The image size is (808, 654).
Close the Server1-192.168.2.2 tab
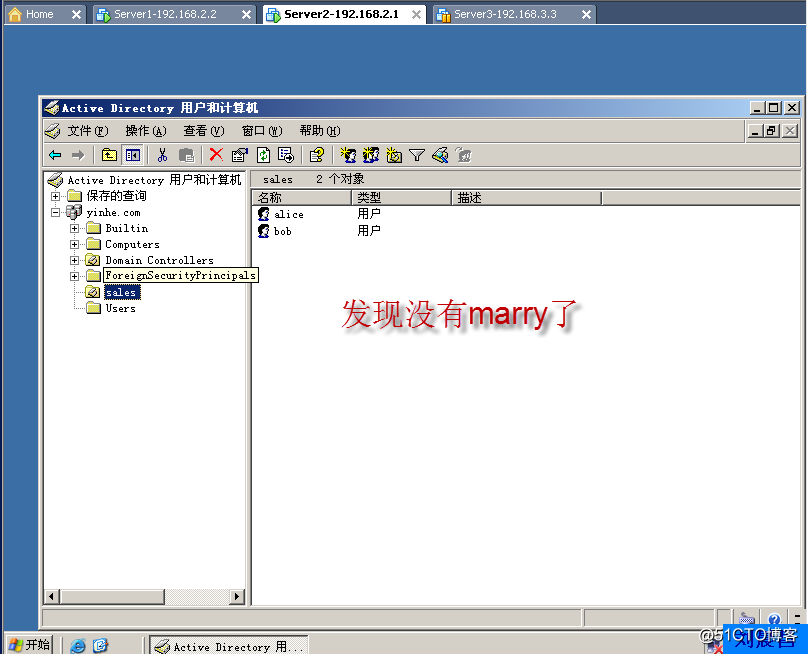(246, 14)
